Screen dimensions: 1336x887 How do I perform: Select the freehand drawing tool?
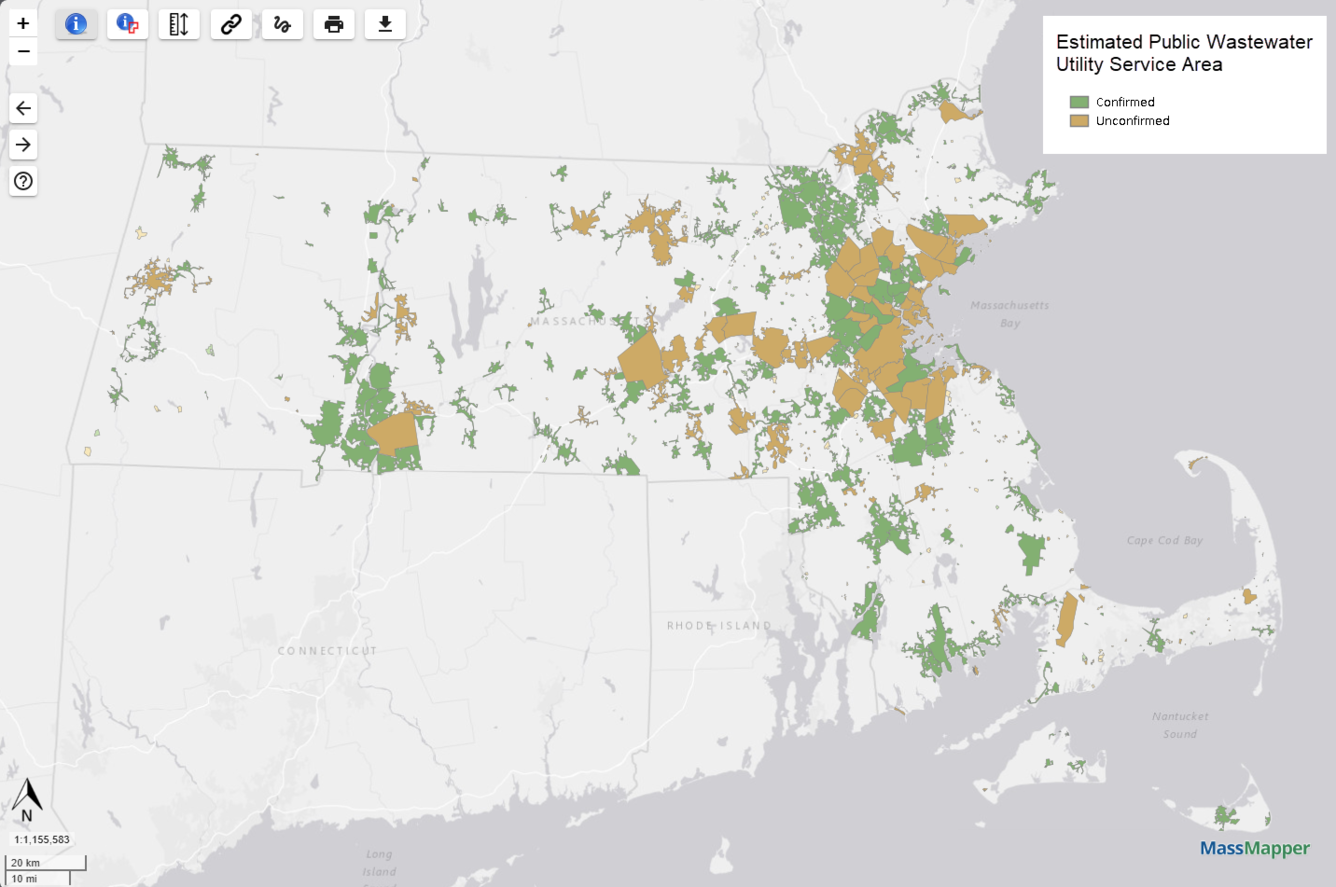click(282, 24)
